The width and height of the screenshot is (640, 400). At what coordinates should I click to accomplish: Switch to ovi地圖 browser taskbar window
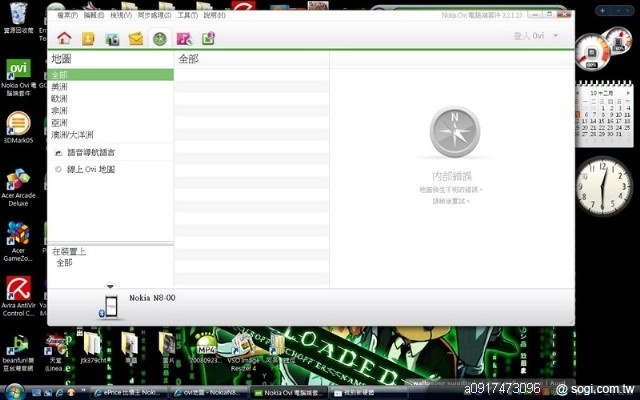pyautogui.click(x=208, y=393)
